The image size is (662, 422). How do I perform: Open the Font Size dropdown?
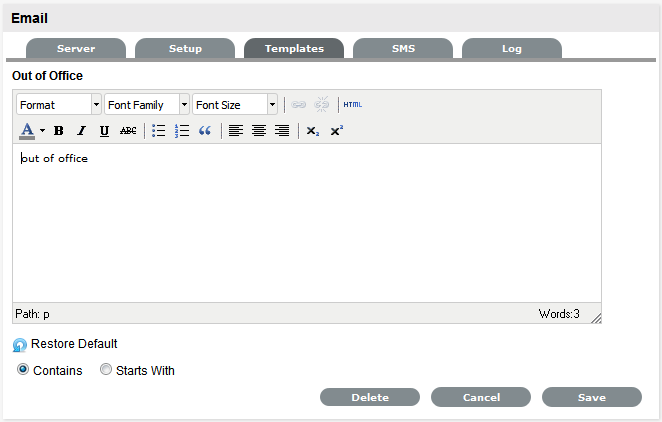click(x=235, y=105)
